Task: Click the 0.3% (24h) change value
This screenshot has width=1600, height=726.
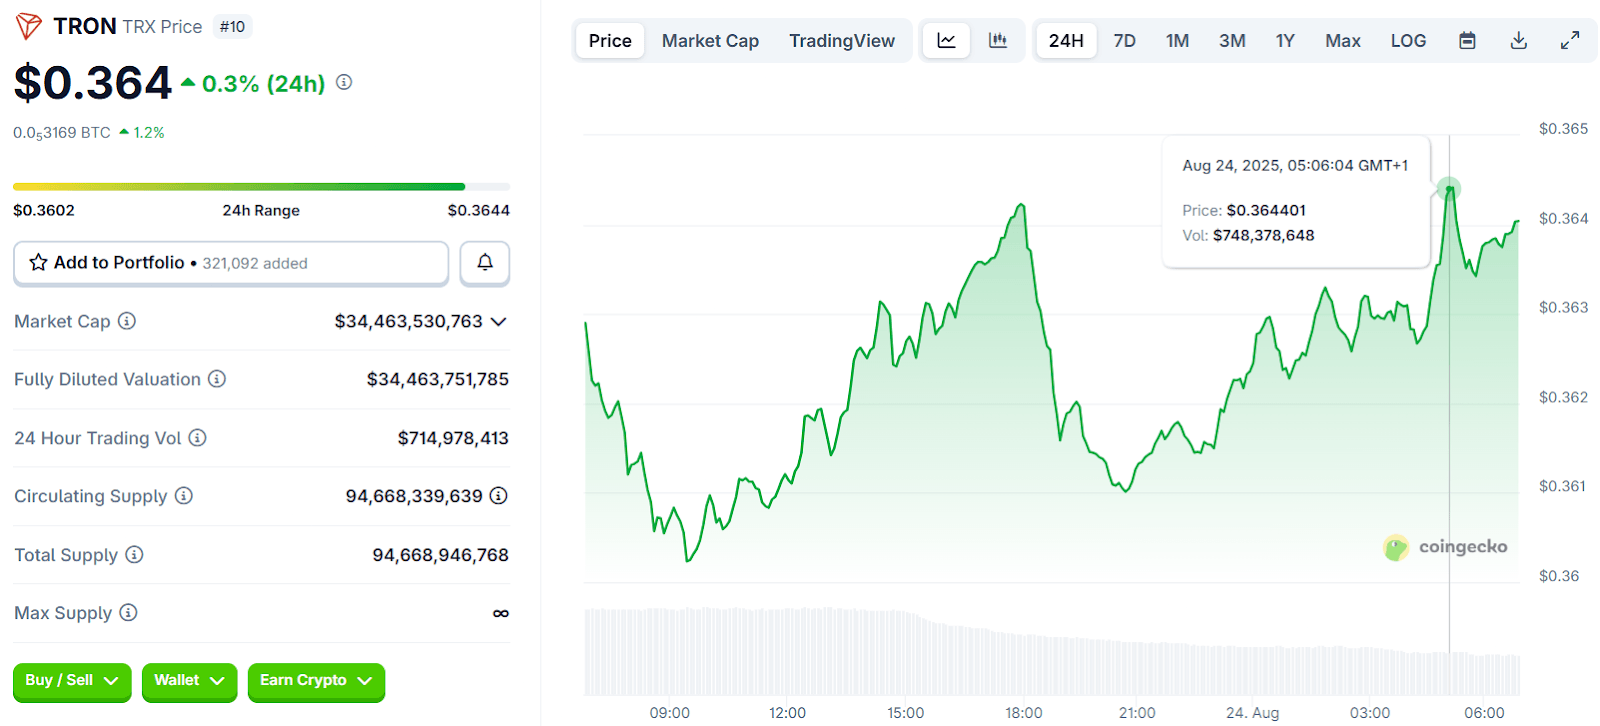Action: pyautogui.click(x=264, y=84)
